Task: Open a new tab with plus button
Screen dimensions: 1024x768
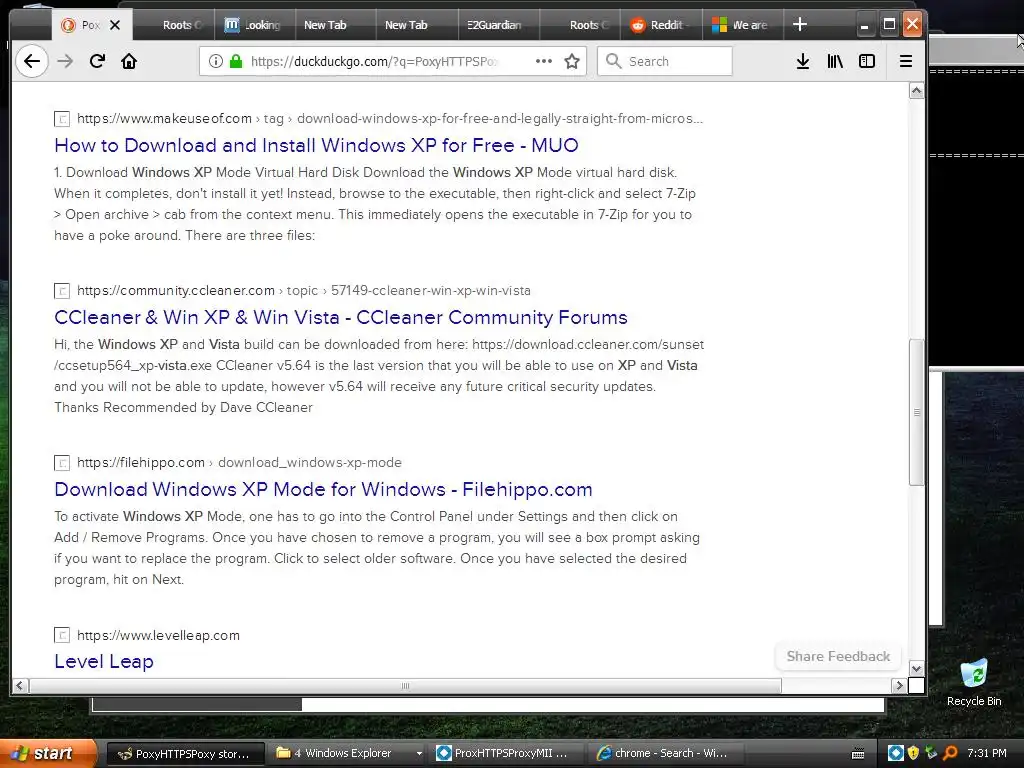Action: tap(799, 25)
